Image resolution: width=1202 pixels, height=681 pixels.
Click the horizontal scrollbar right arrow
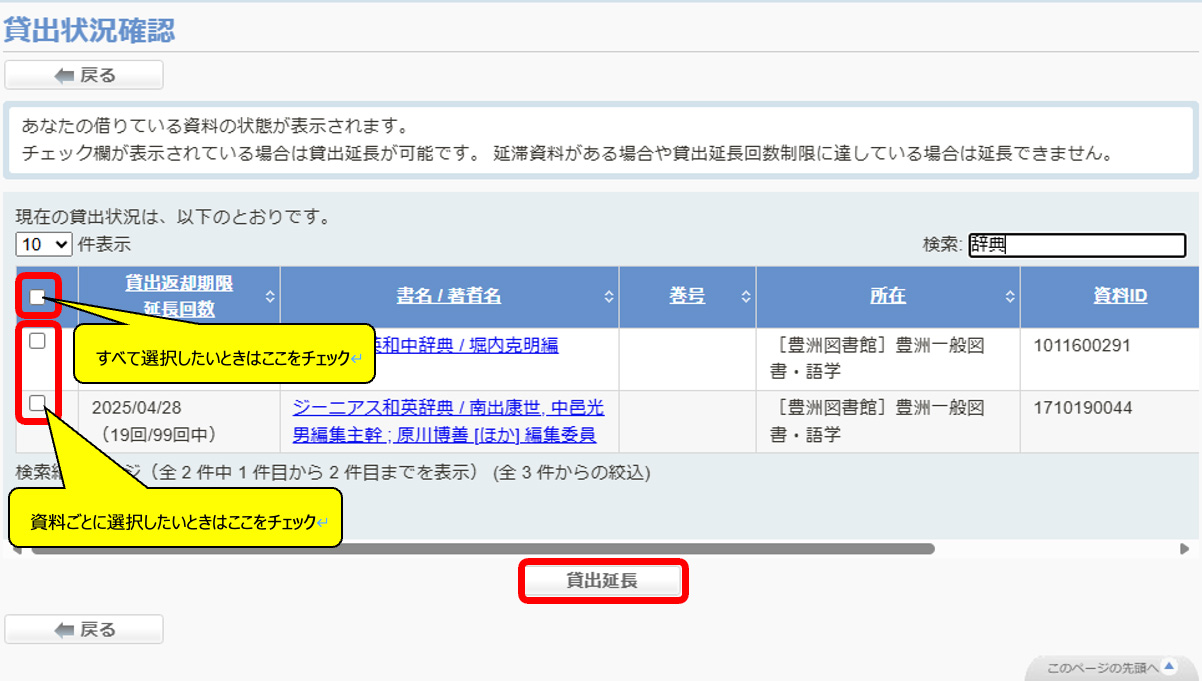tap(1184, 549)
